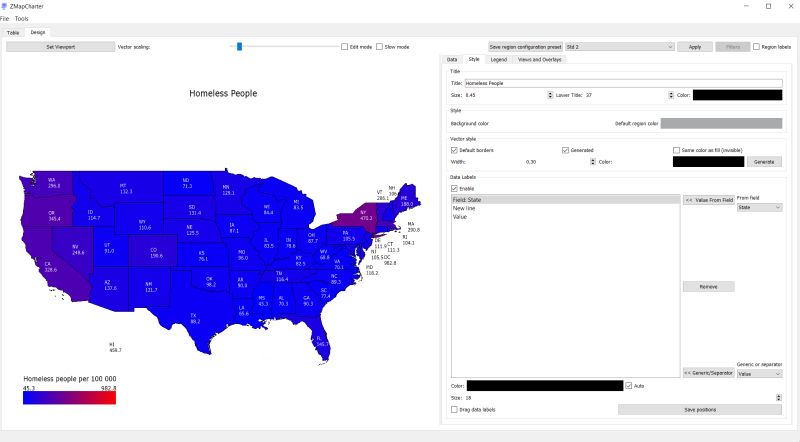Click the legend color gradient bar
The height and width of the screenshot is (442, 800).
click(x=69, y=398)
